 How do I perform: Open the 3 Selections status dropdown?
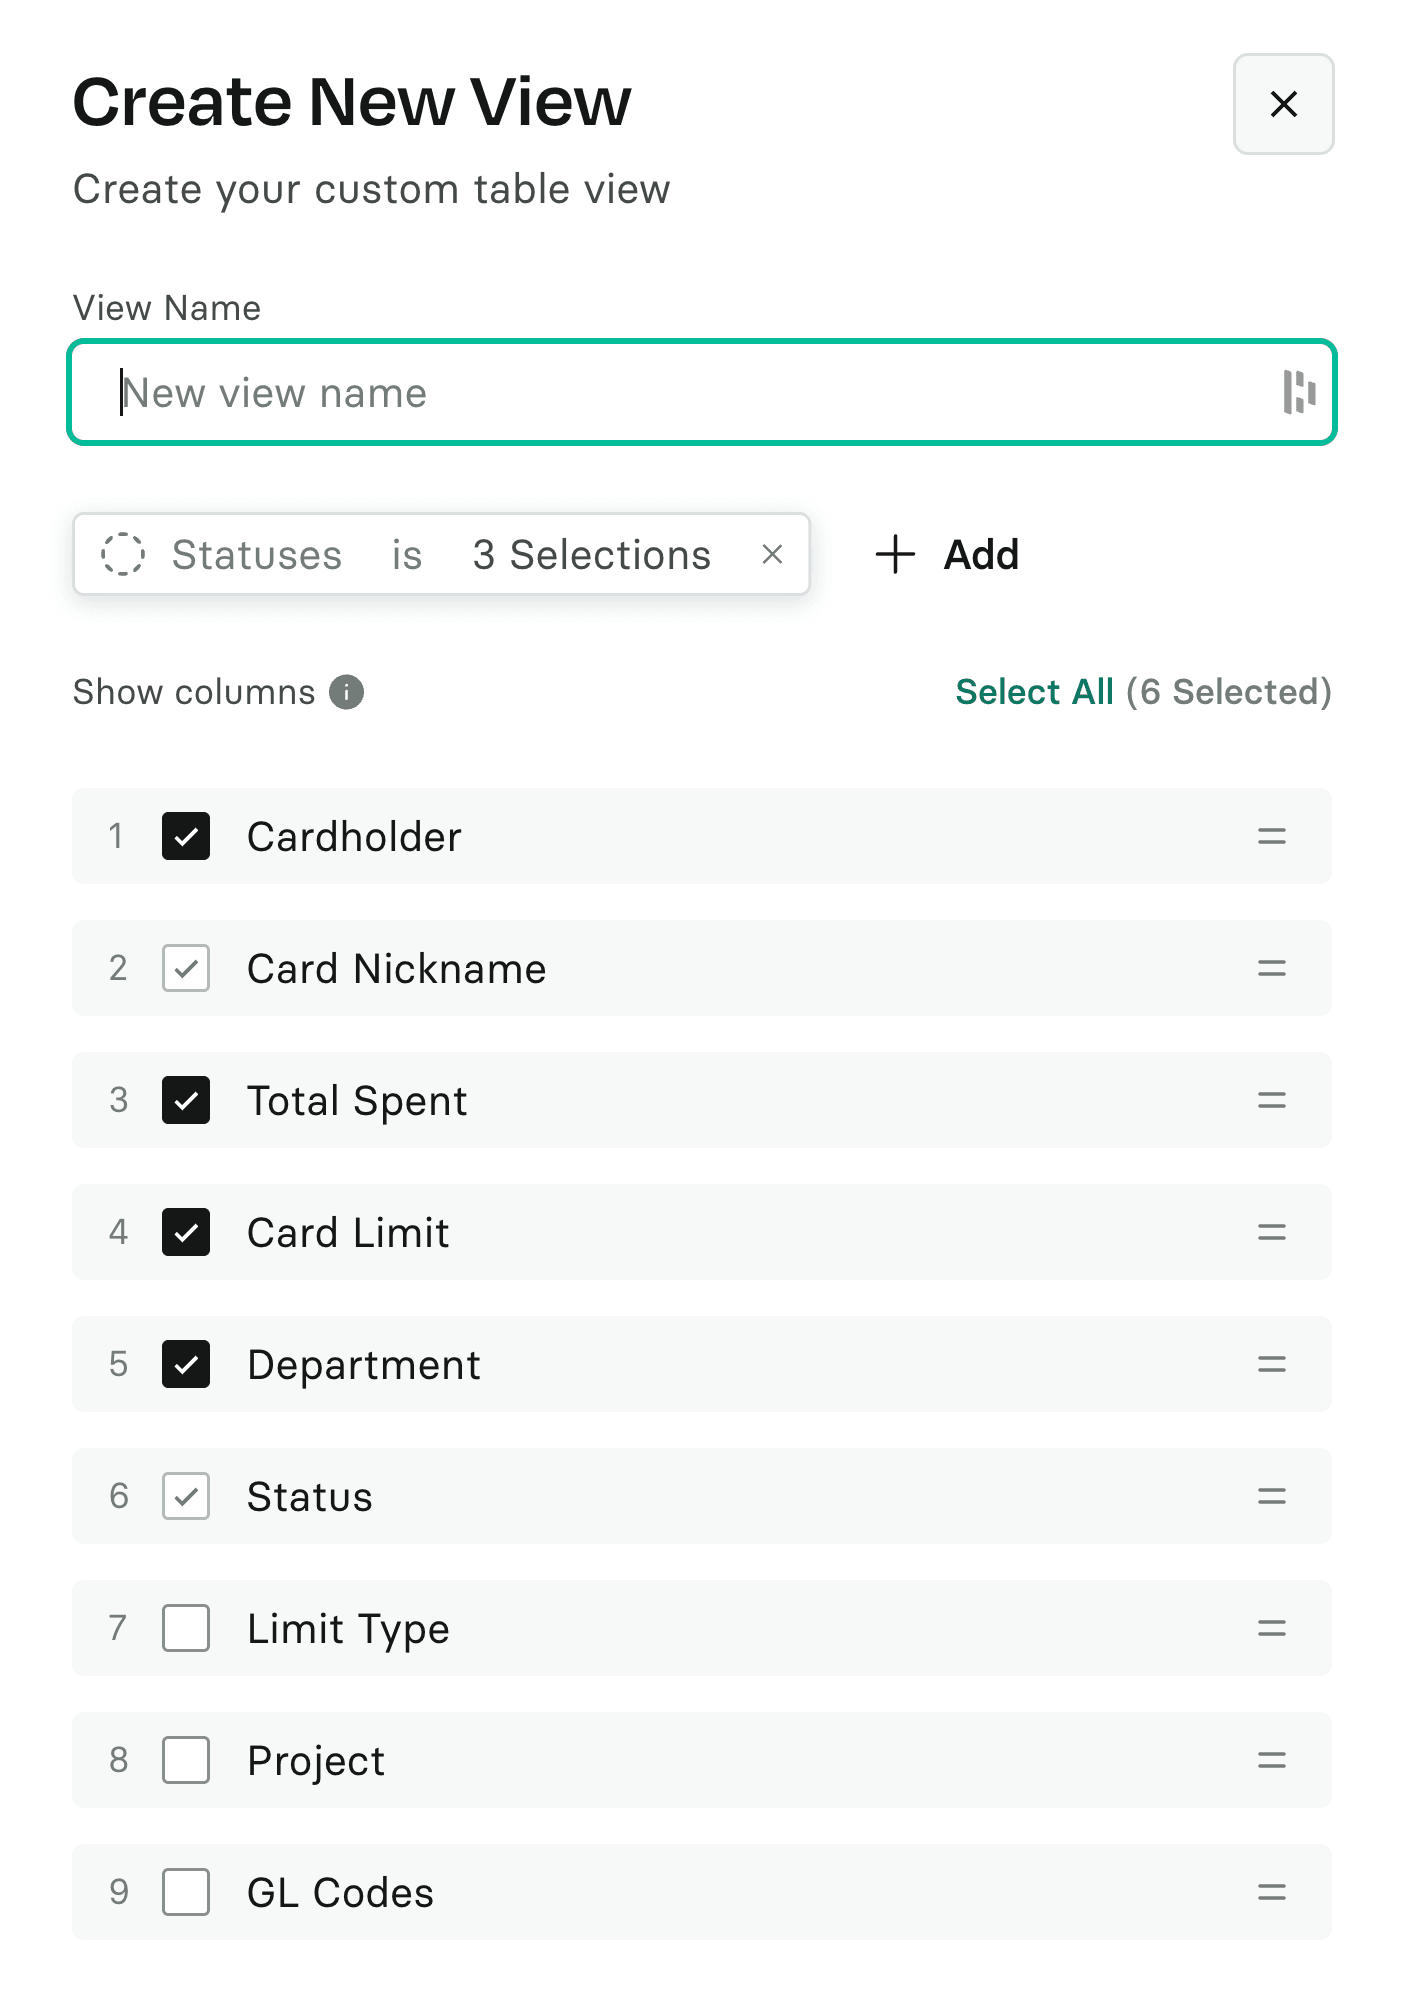[x=591, y=555]
